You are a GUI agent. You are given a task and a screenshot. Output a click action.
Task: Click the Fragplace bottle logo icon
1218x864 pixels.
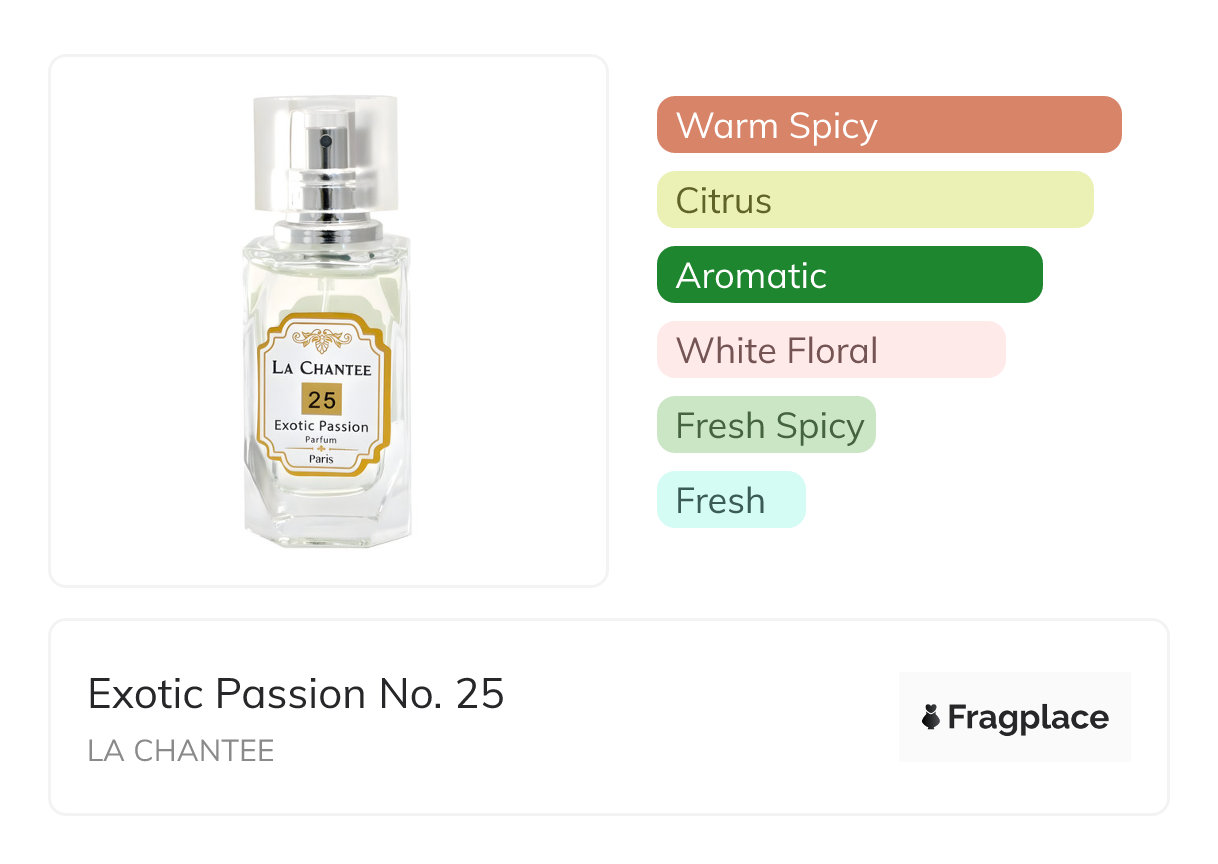931,717
